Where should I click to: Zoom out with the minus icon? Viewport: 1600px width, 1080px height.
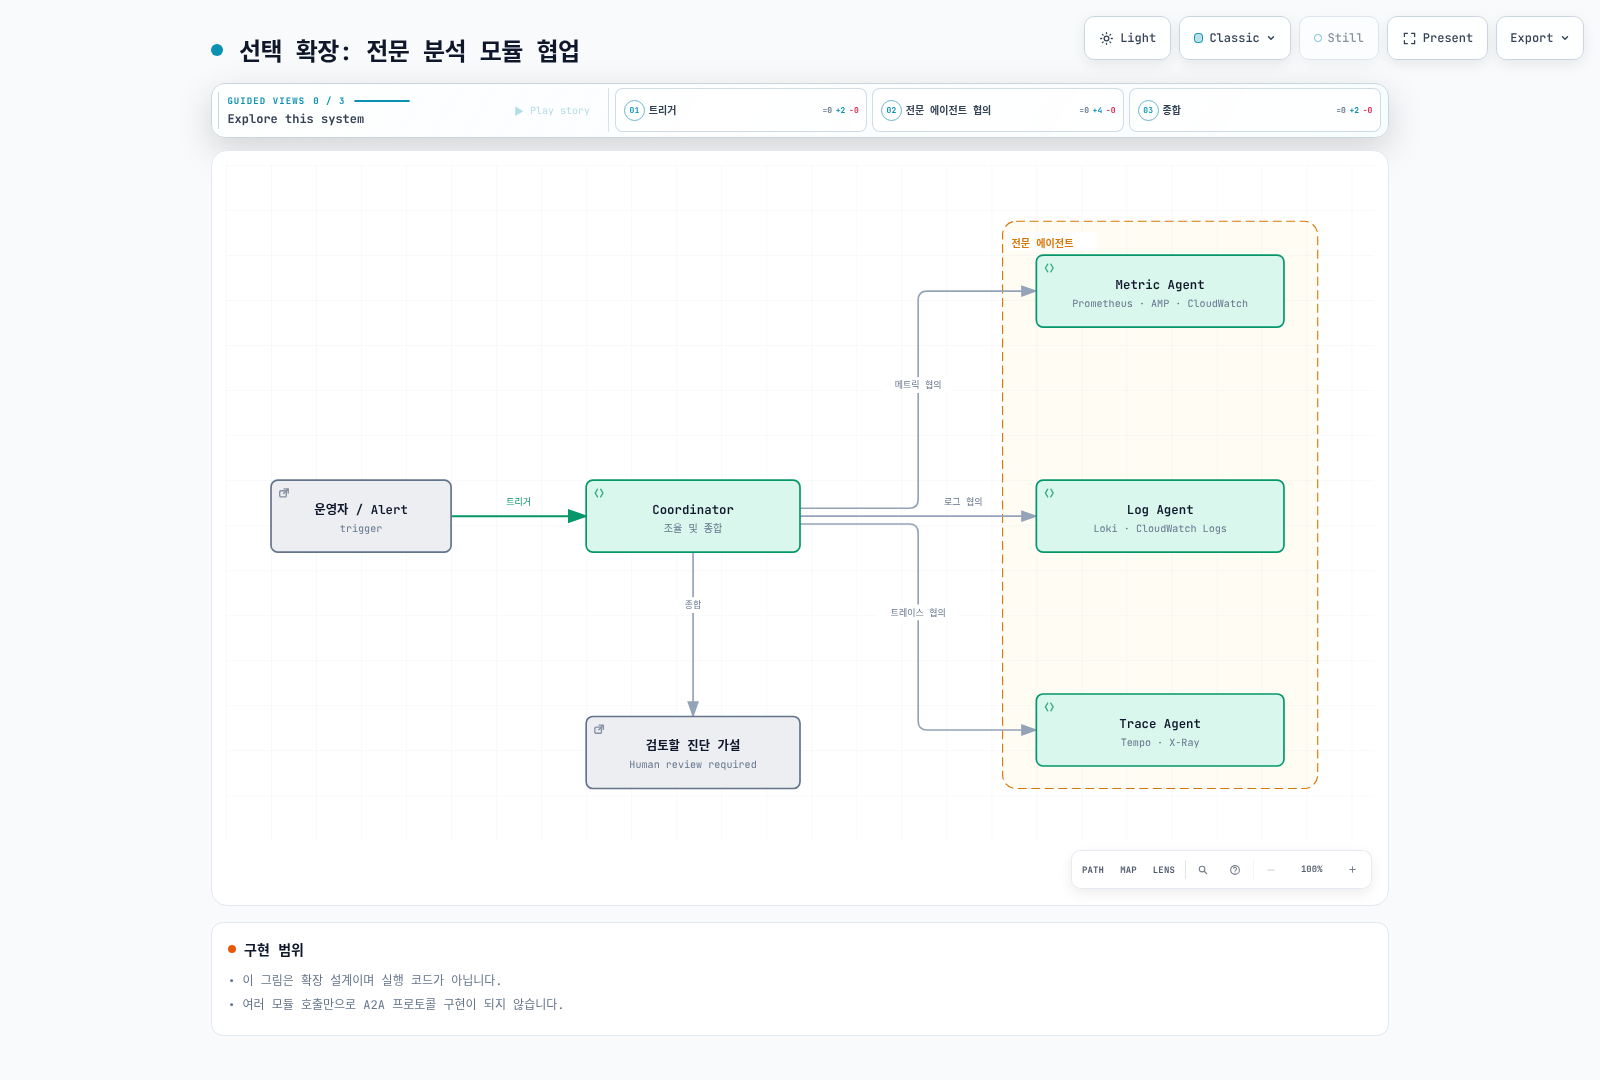pos(1271,870)
